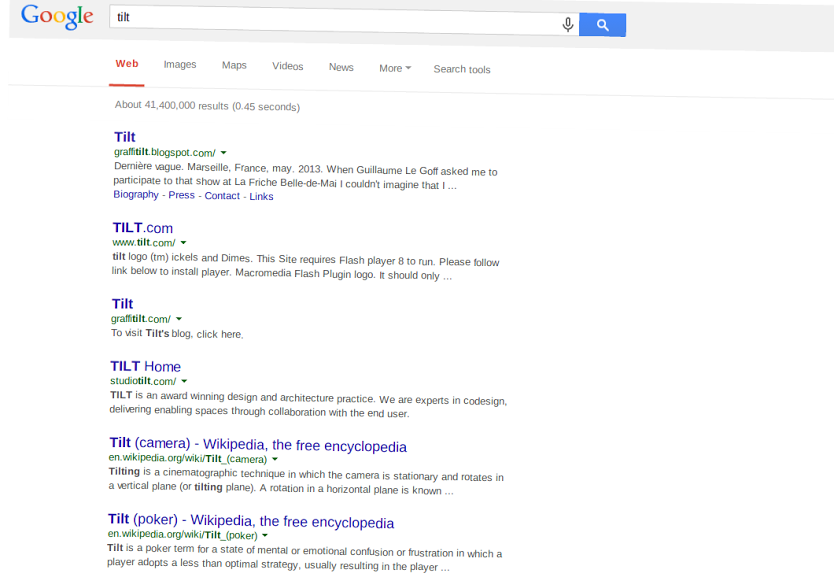Open the Contact sitelink
Image resolution: width=834 pixels, height=577 pixels.
(x=222, y=196)
